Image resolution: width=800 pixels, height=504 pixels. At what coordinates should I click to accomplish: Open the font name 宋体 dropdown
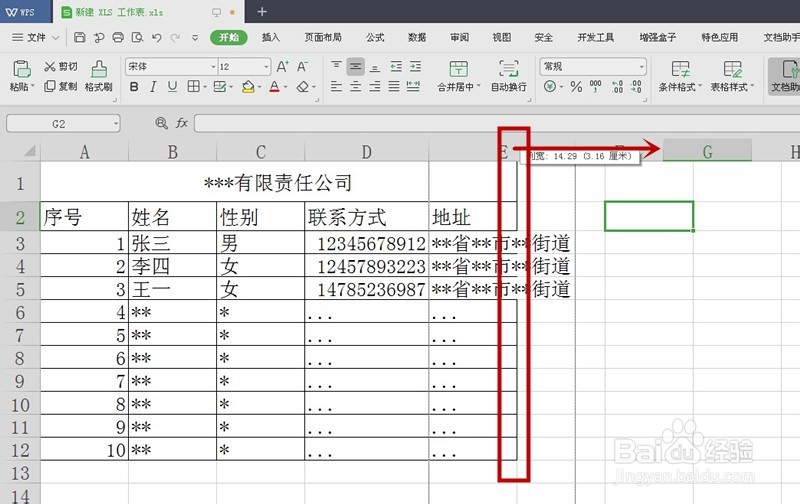tap(213, 67)
